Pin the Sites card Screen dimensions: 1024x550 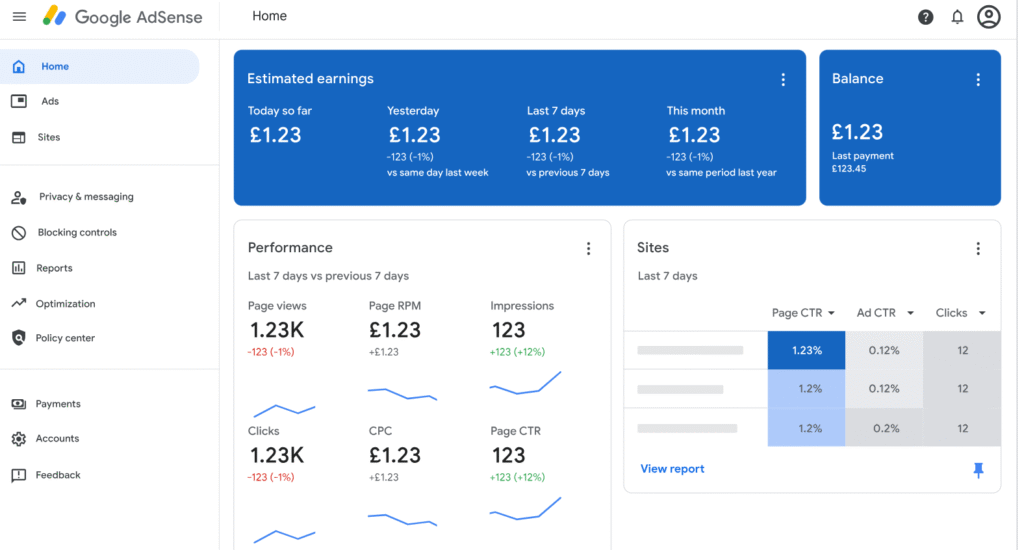coord(978,470)
